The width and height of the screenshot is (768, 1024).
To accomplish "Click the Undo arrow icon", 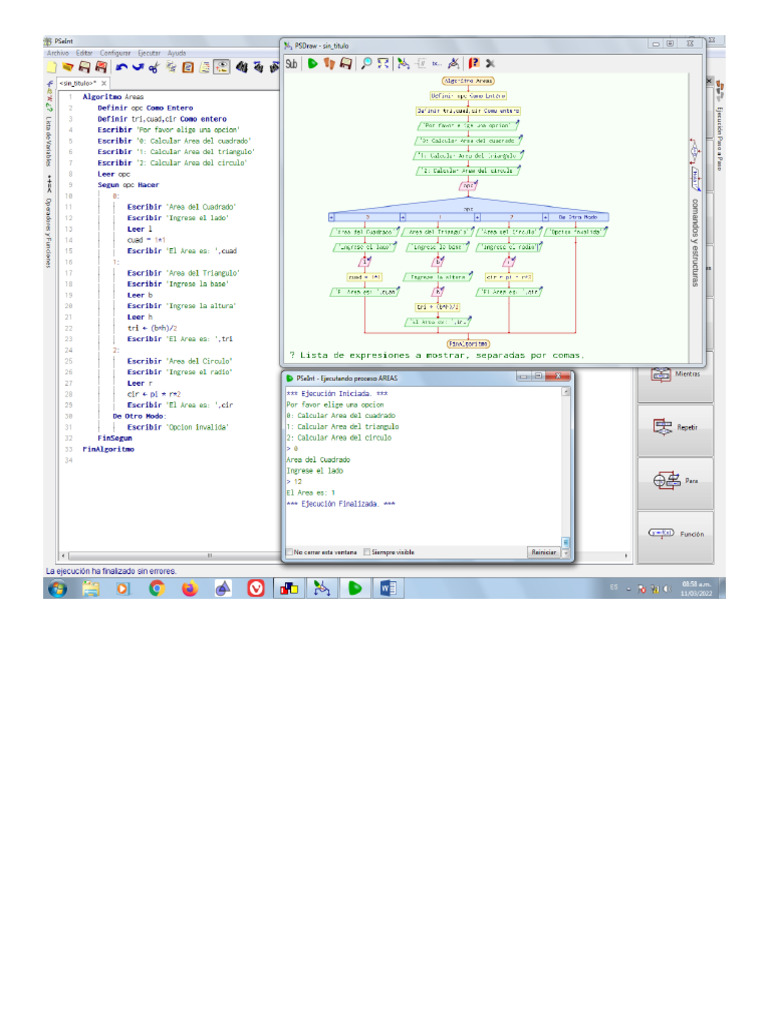I will 121,67.
